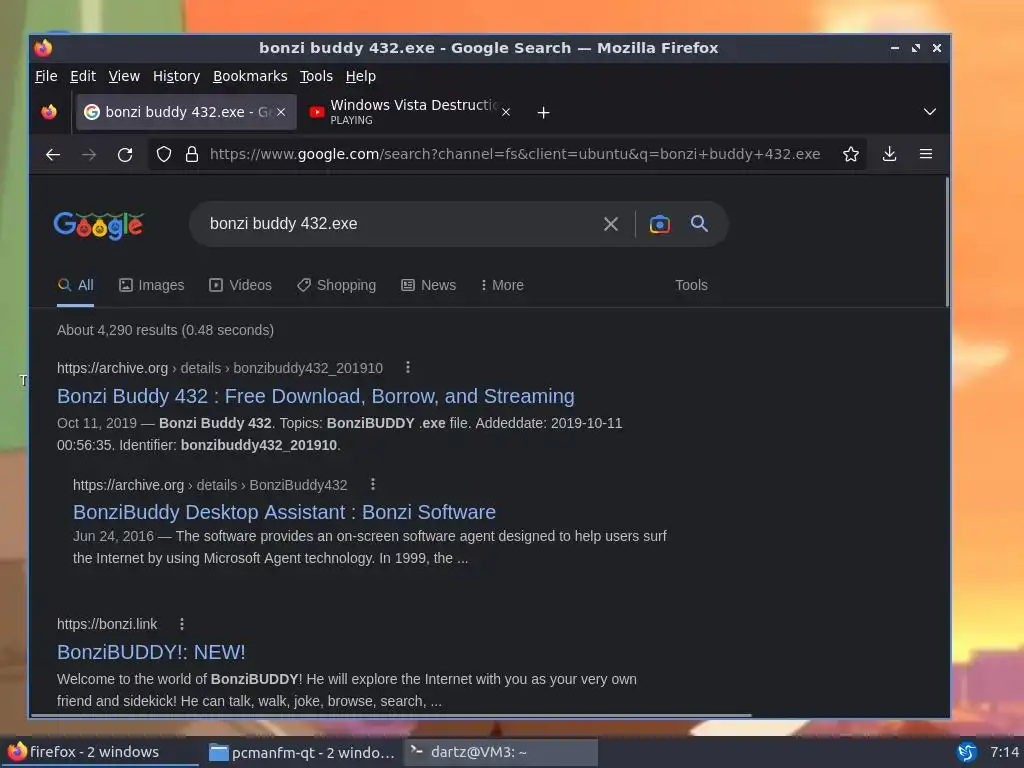Click the magnifier search submit icon
This screenshot has width=1024, height=768.
pyautogui.click(x=699, y=223)
